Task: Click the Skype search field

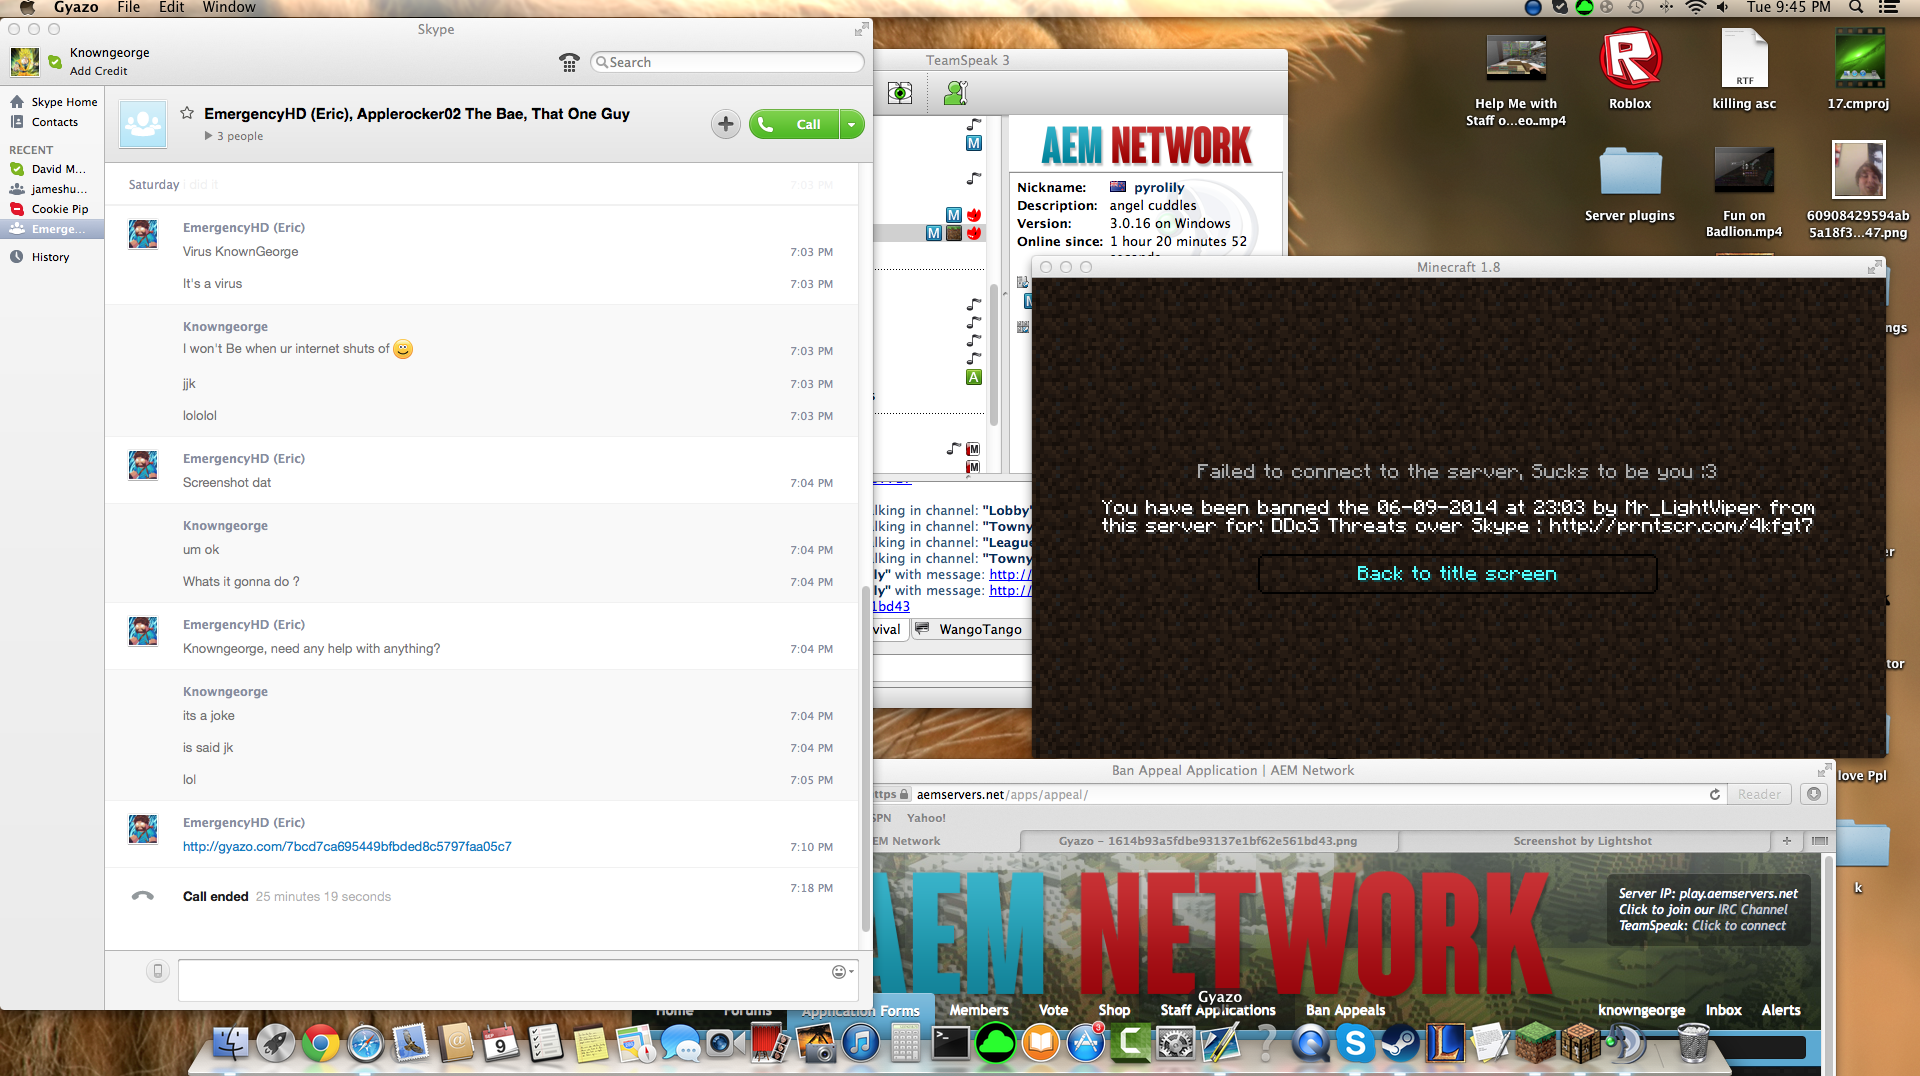Action: coord(728,62)
